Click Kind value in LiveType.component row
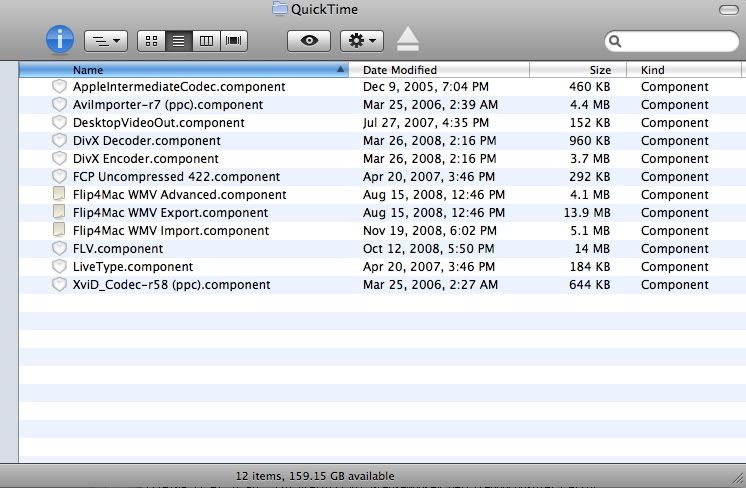 click(x=675, y=267)
